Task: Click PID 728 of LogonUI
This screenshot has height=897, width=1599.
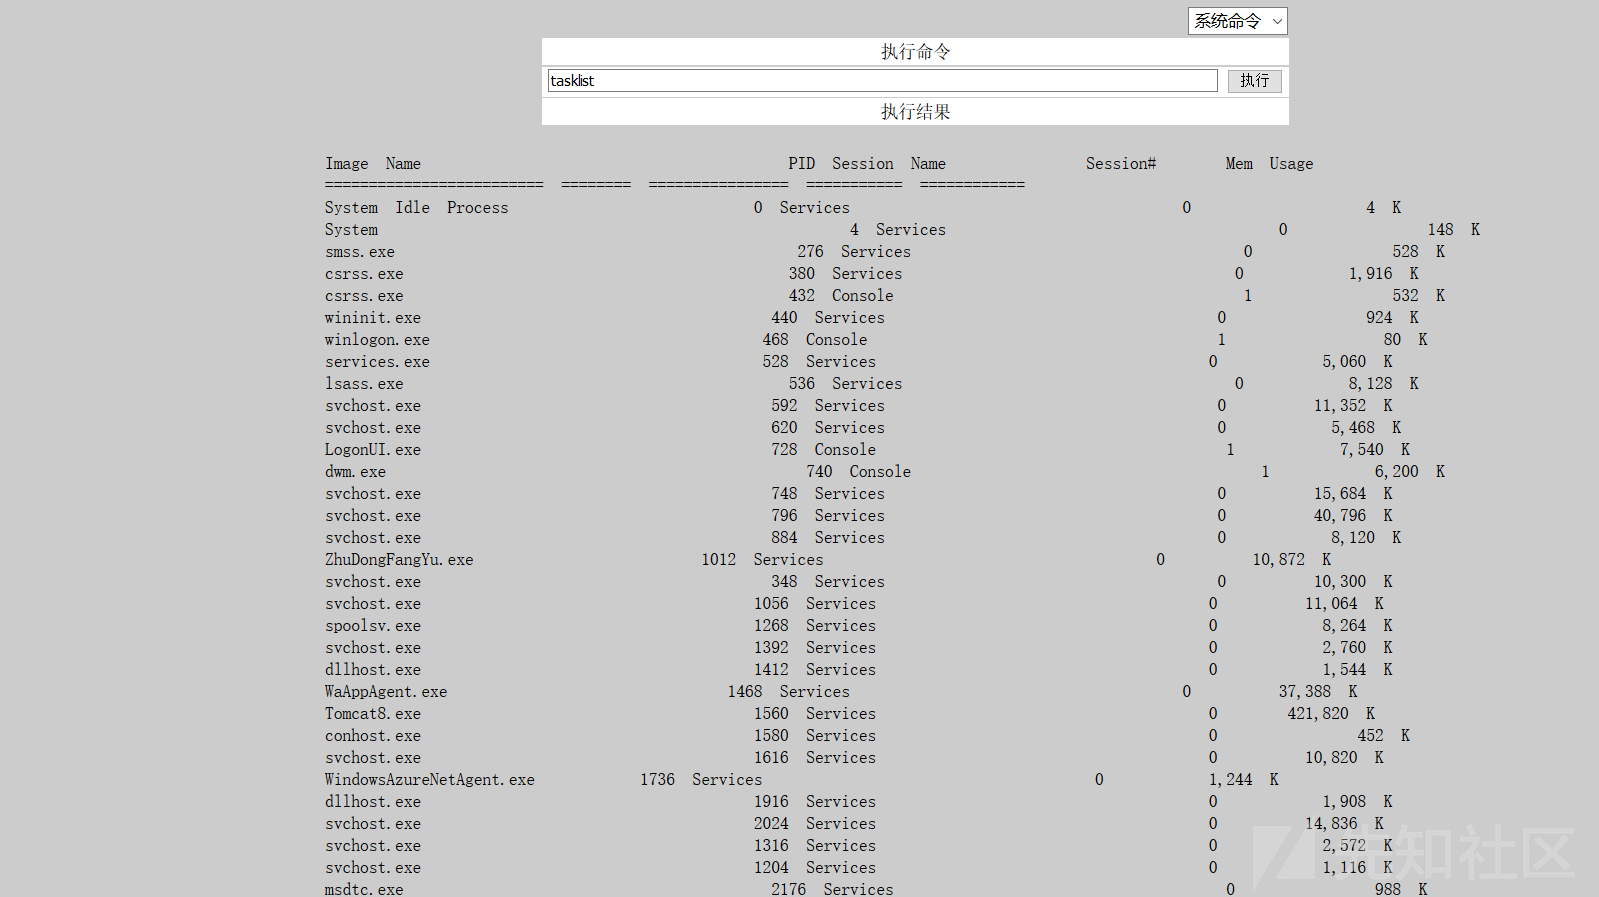Action: [x=784, y=450]
